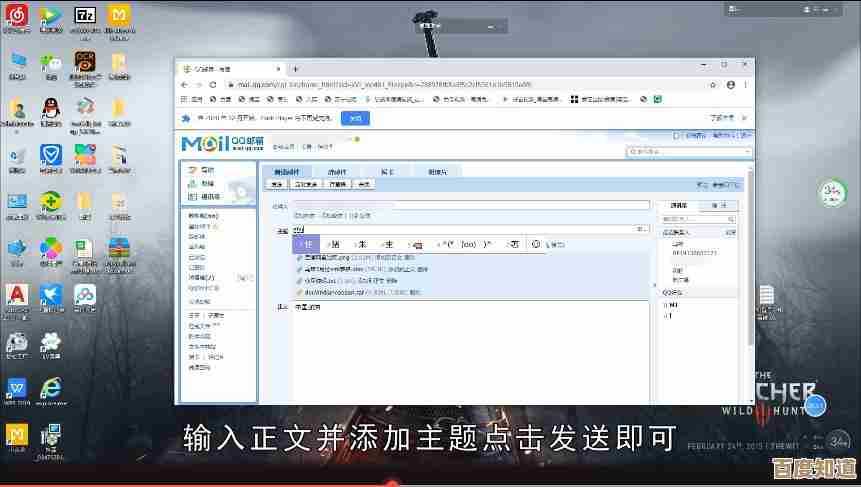Image resolution: width=861 pixels, height=487 pixels.
Task: Bookmark this page with the star icon
Action: [x=713, y=85]
